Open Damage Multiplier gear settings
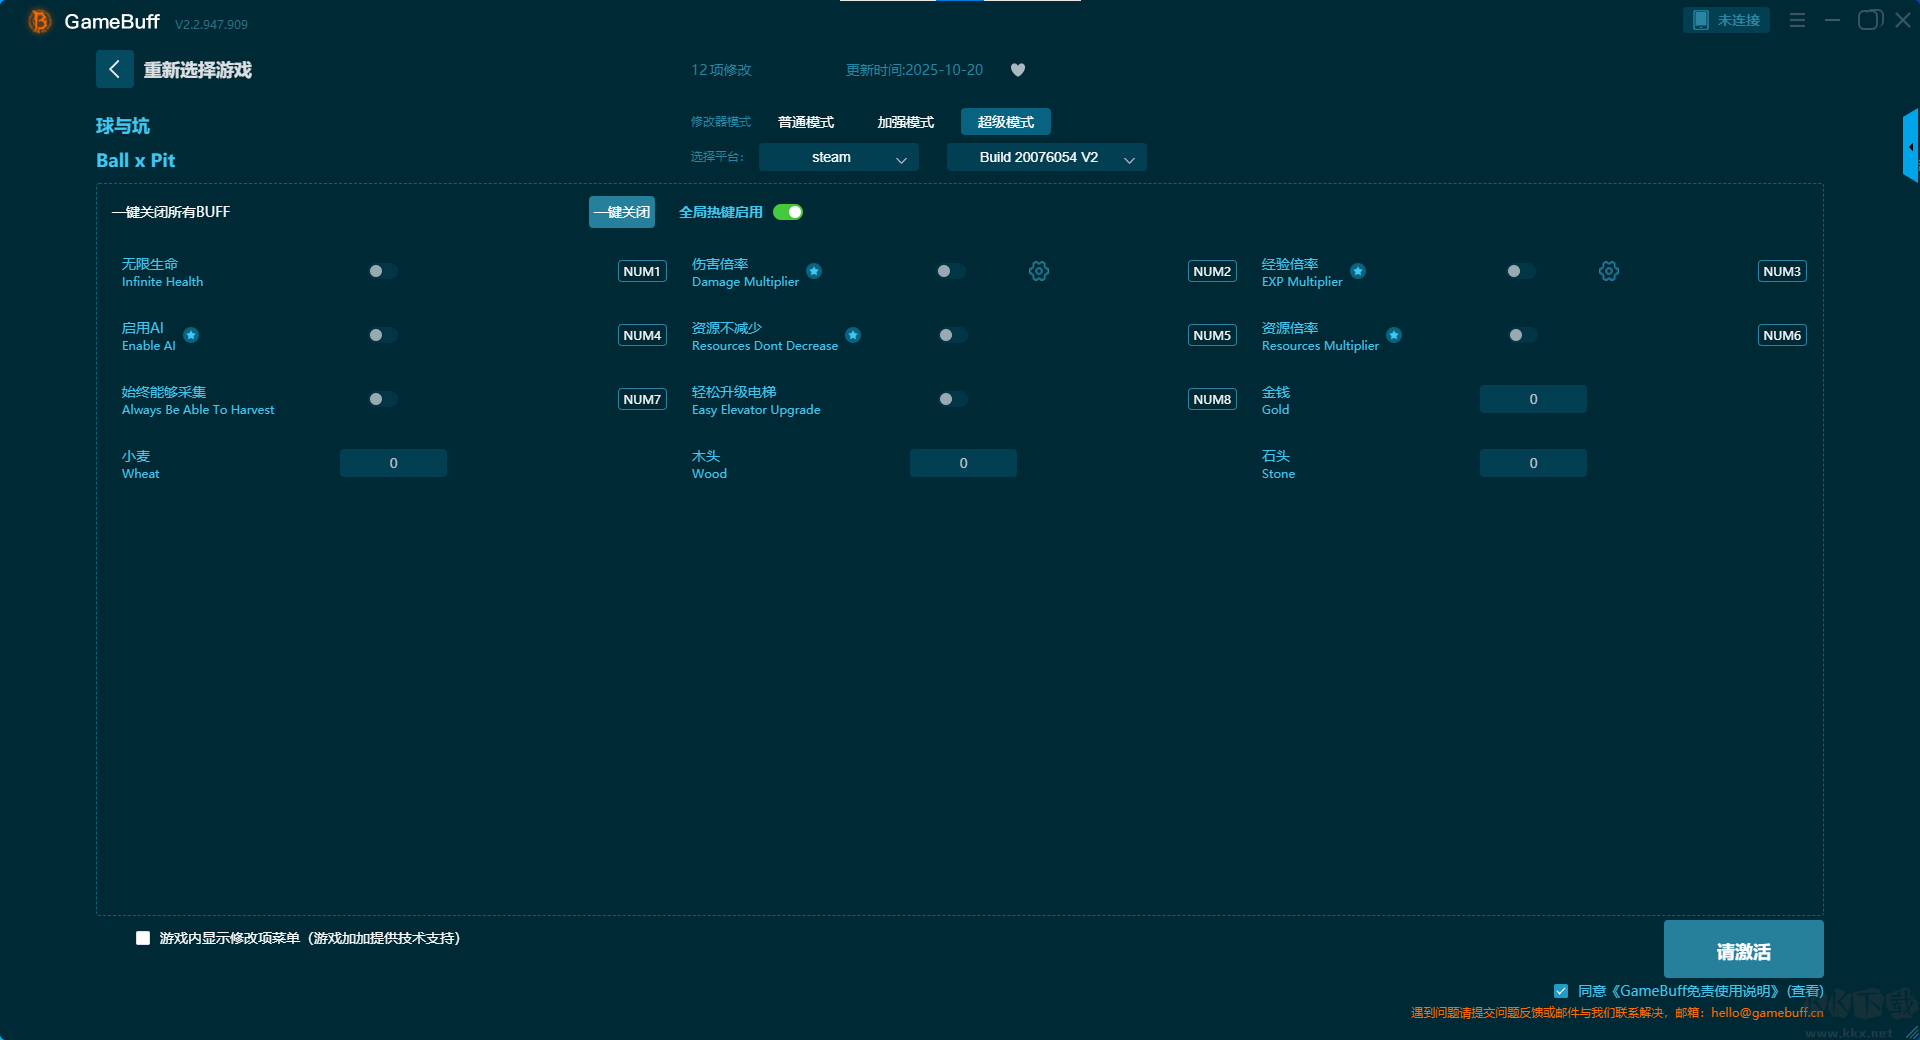The height and width of the screenshot is (1040, 1920). point(1038,271)
